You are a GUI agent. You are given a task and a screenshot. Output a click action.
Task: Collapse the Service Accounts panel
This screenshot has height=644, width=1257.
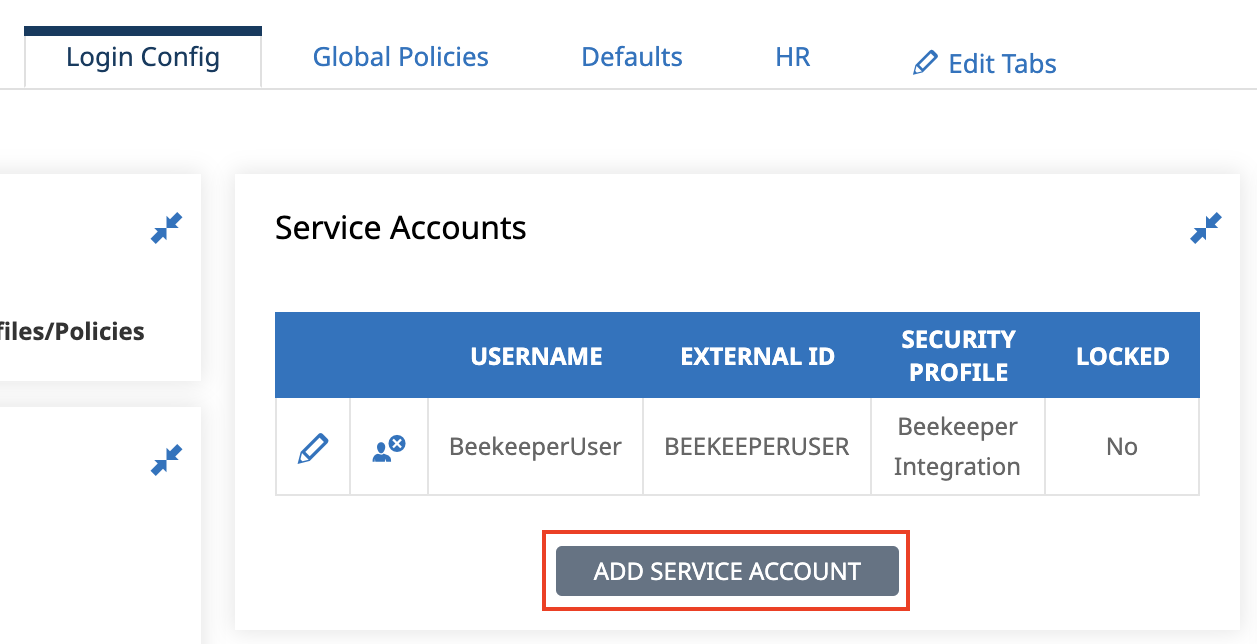1206,227
